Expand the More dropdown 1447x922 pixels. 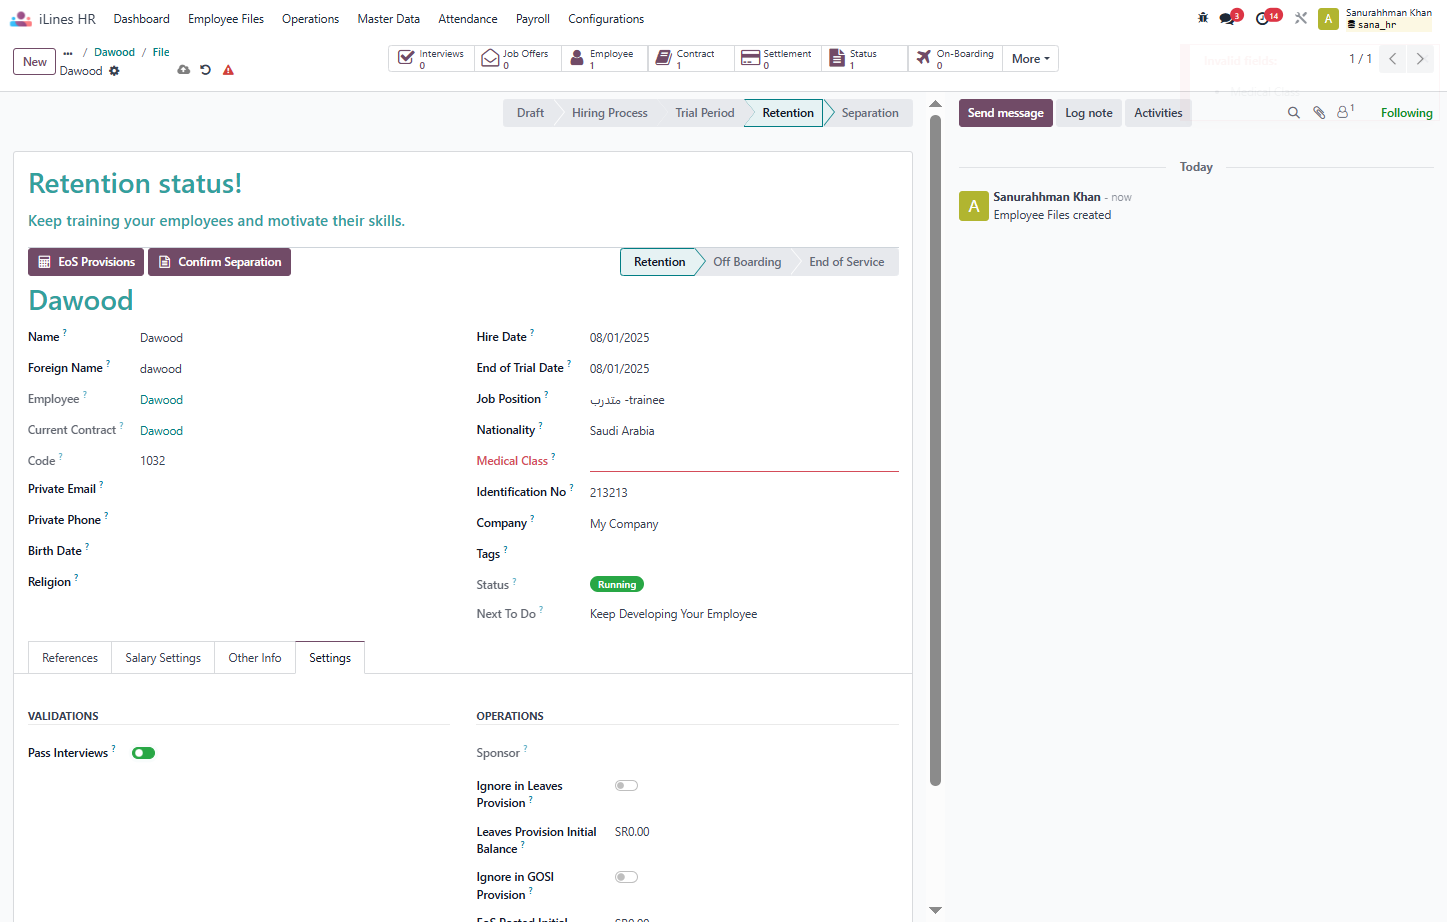coord(1030,59)
